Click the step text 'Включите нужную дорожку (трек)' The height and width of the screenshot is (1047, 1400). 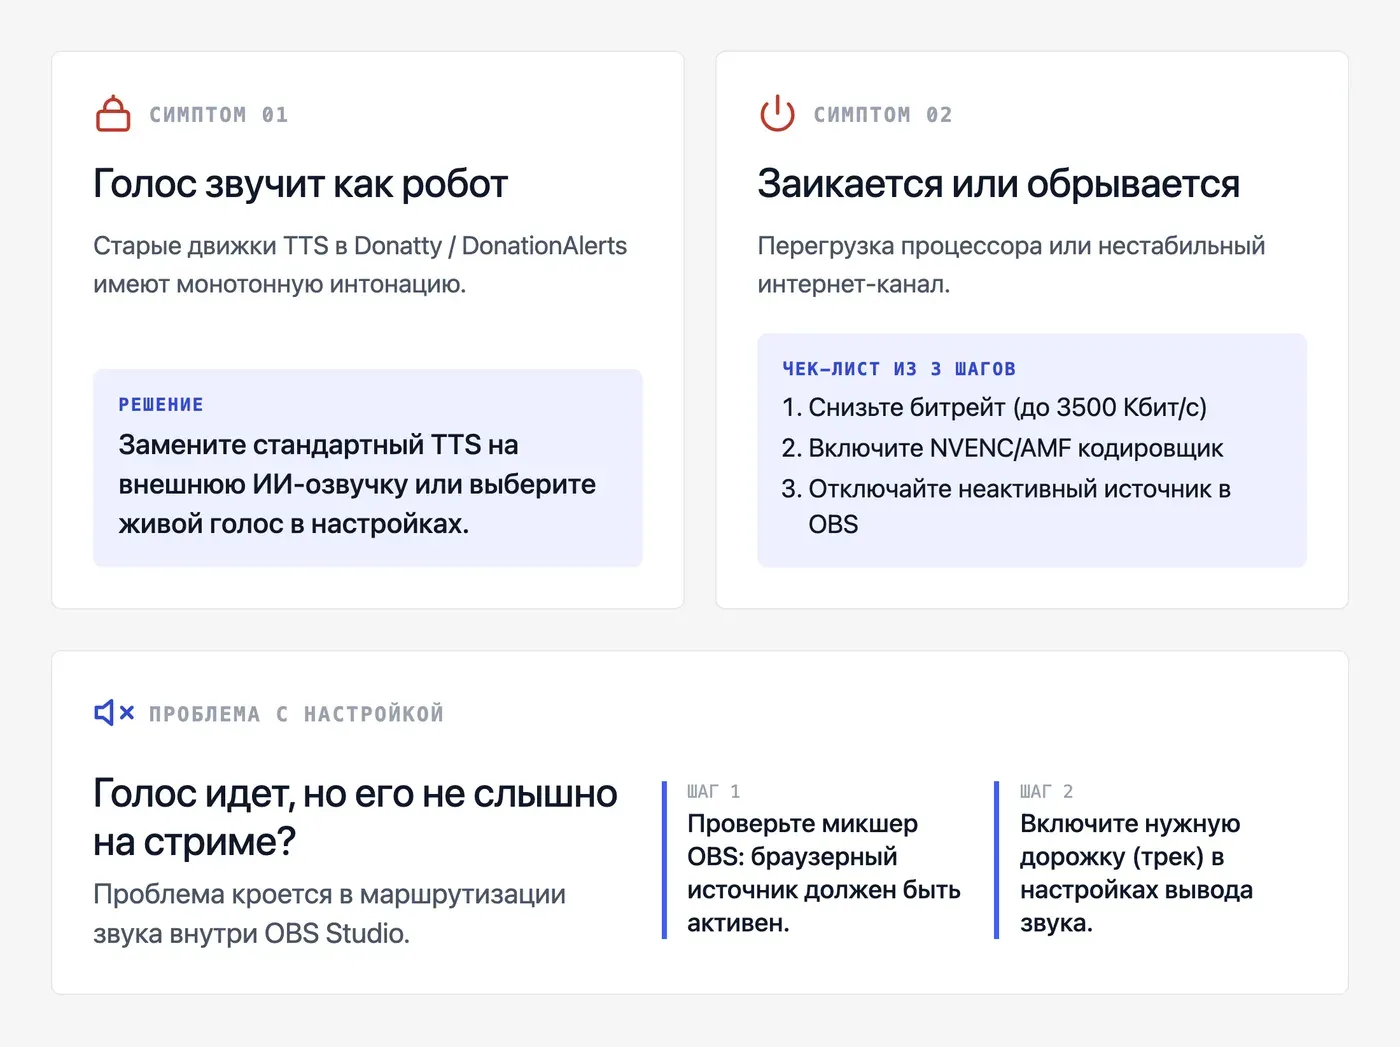(1136, 873)
